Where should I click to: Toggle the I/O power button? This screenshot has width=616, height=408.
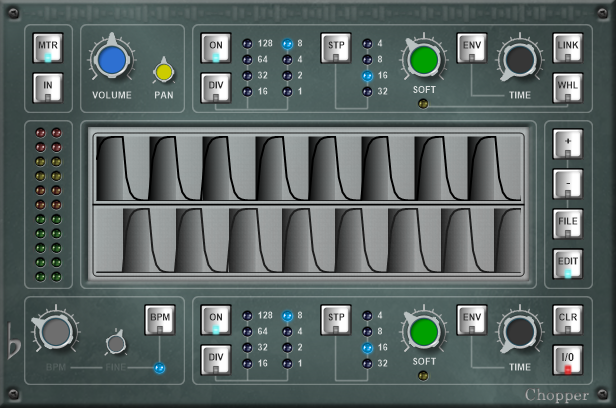pos(567,360)
